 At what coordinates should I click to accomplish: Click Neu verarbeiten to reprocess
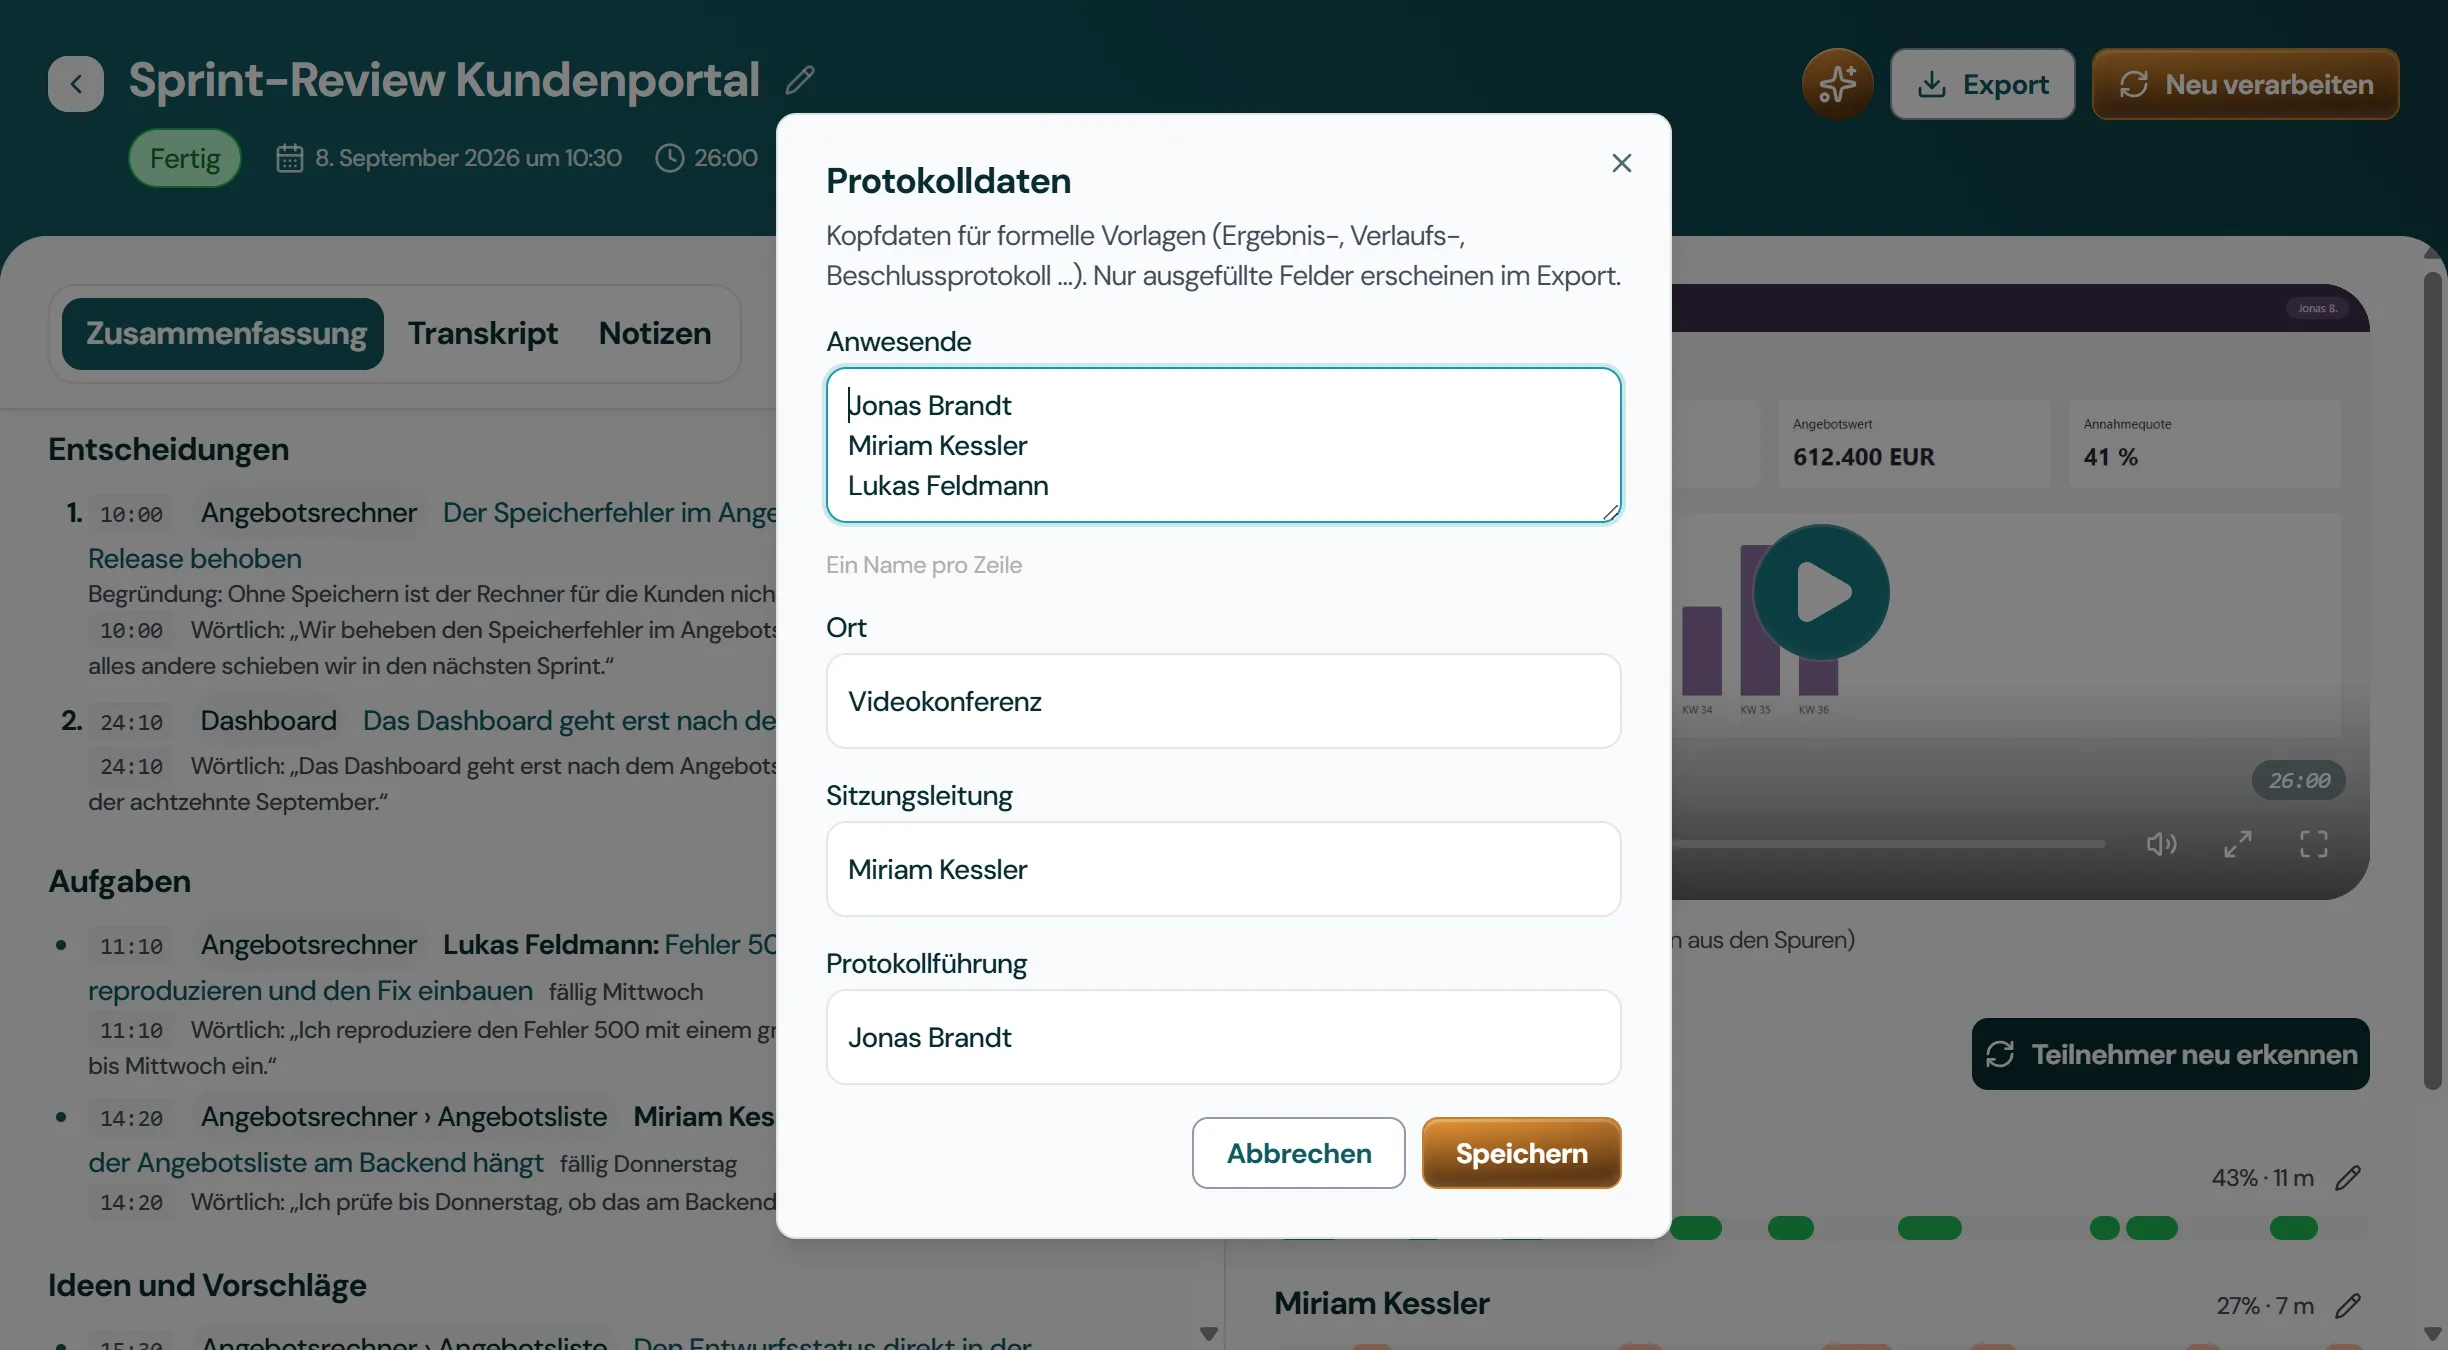[2245, 84]
